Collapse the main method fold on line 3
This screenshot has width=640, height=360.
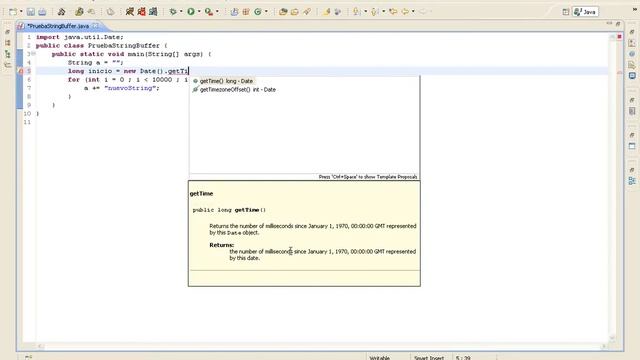33,54
